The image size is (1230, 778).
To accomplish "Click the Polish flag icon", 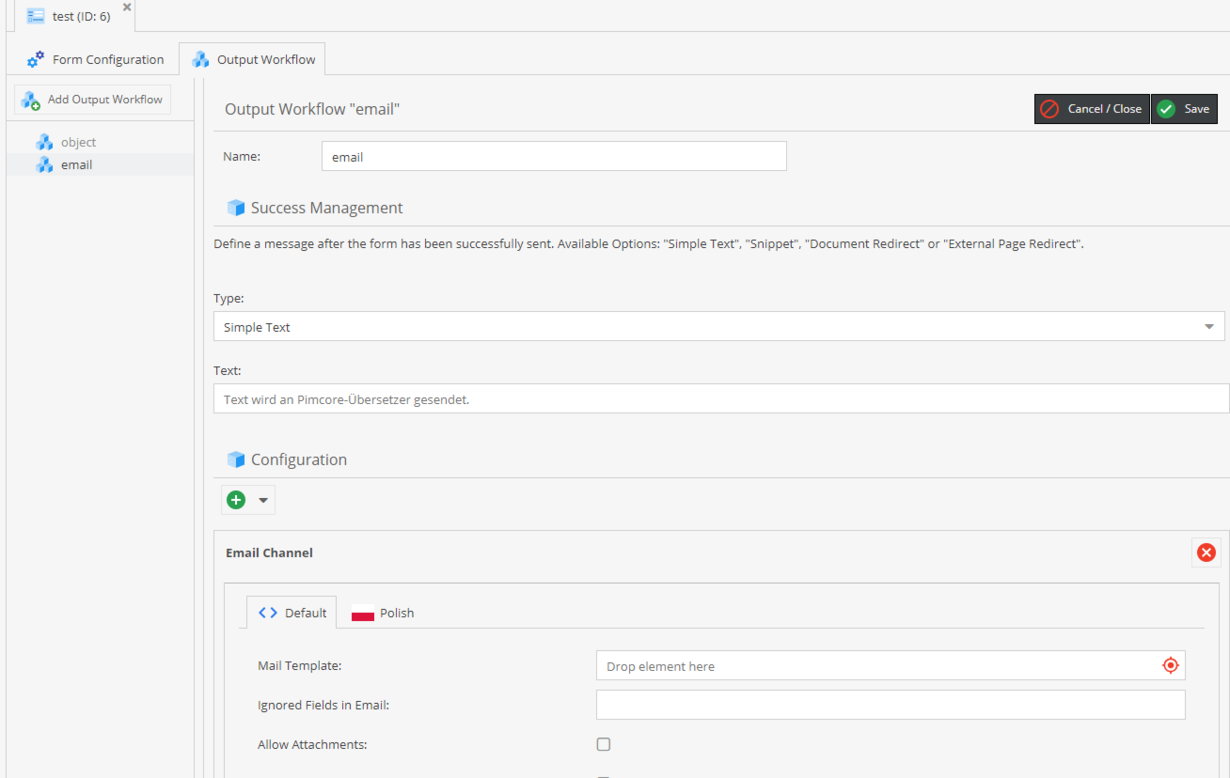I will pyautogui.click(x=363, y=614).
